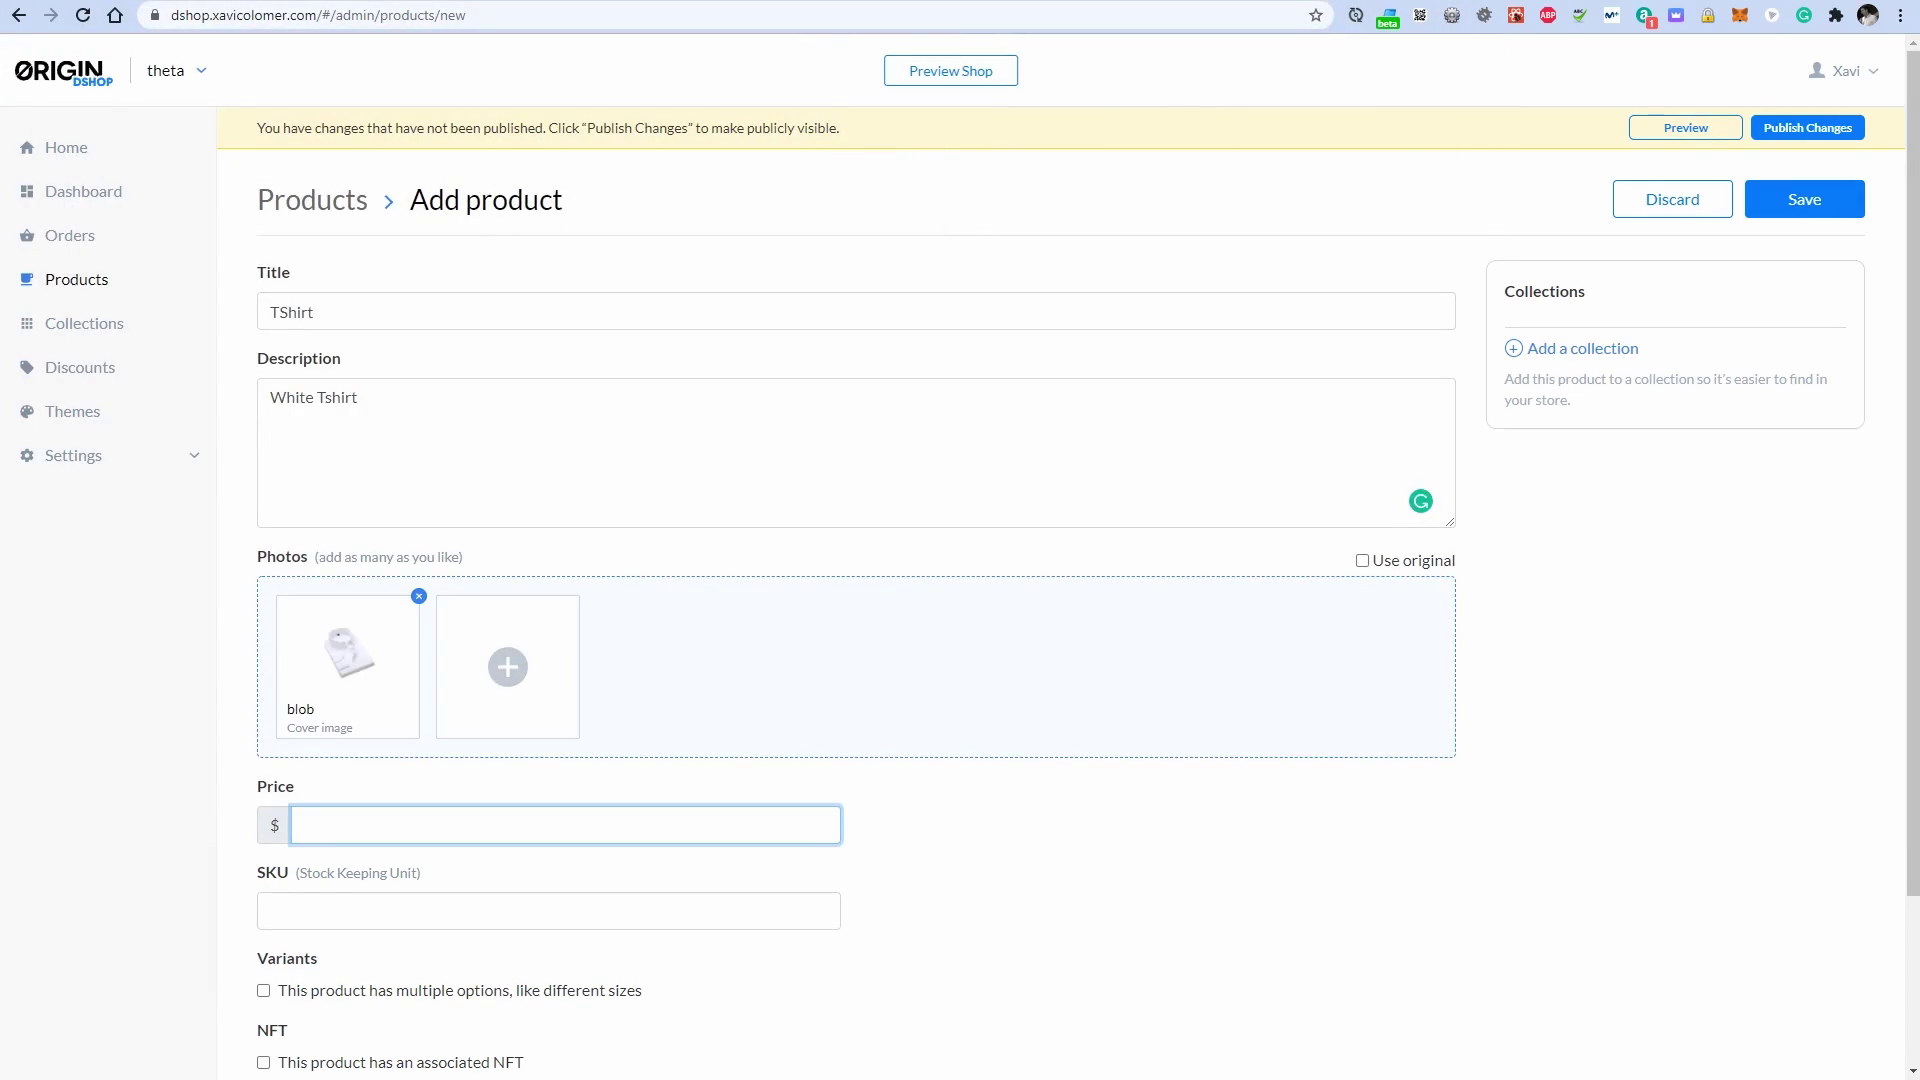Click the plus icon to add photo
This screenshot has width=1920, height=1080.
pyautogui.click(x=507, y=667)
